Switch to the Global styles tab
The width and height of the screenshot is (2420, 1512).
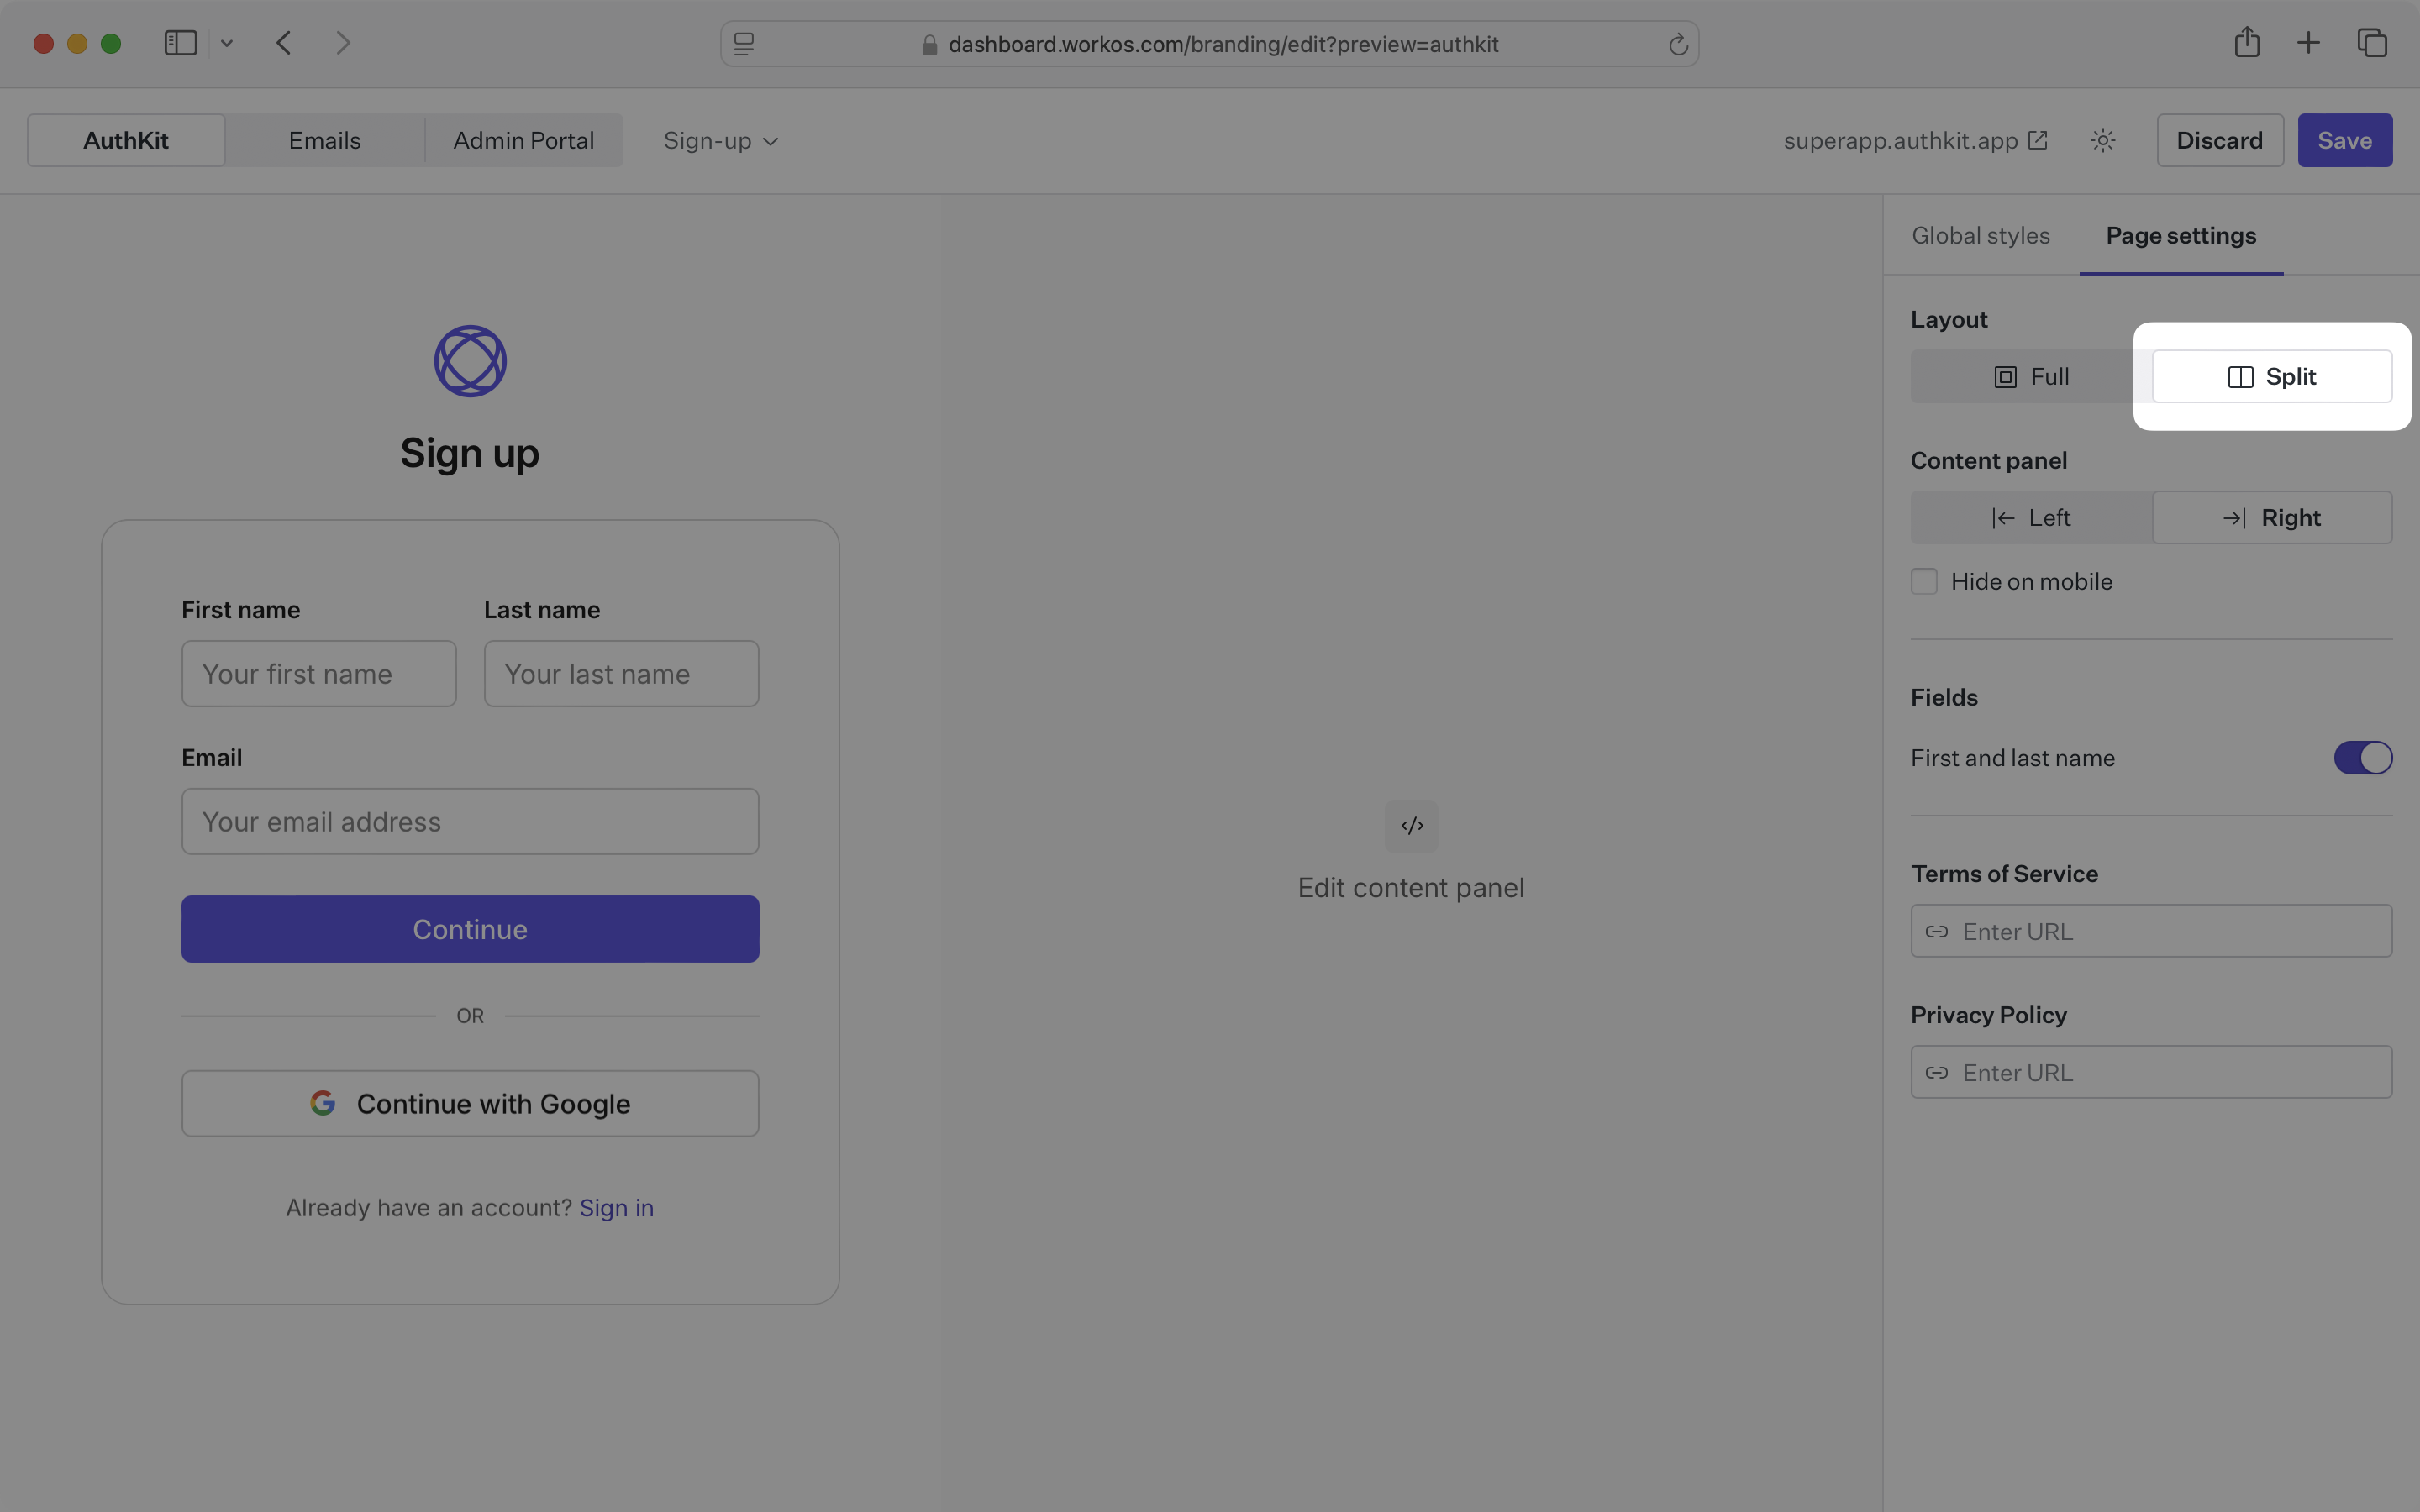coord(1979,235)
